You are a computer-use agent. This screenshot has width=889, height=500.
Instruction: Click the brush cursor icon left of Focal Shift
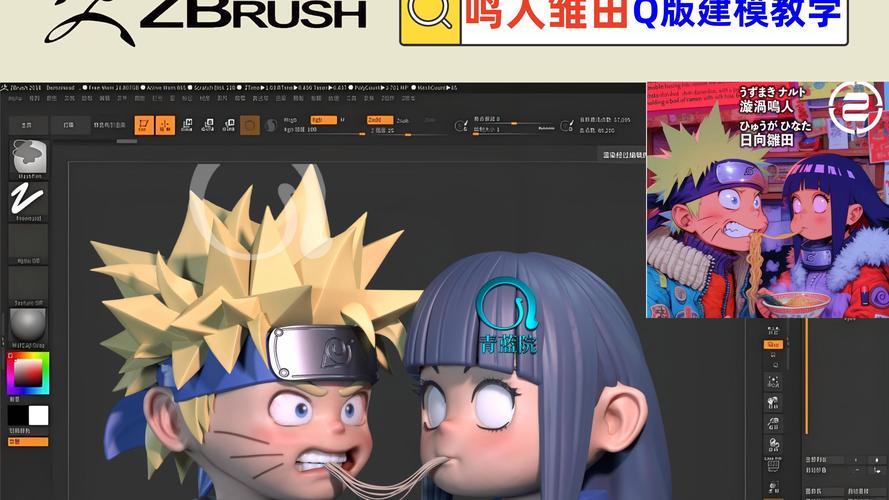462,126
